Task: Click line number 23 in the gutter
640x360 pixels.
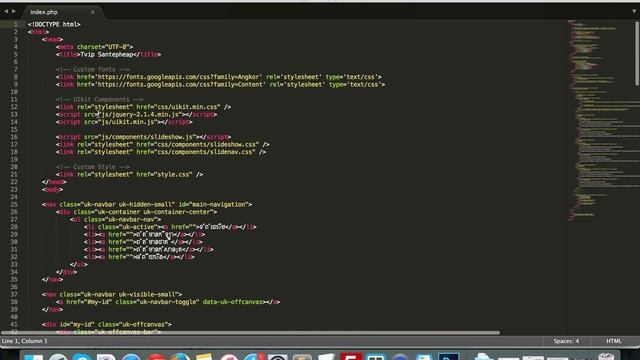Action: tap(14, 189)
